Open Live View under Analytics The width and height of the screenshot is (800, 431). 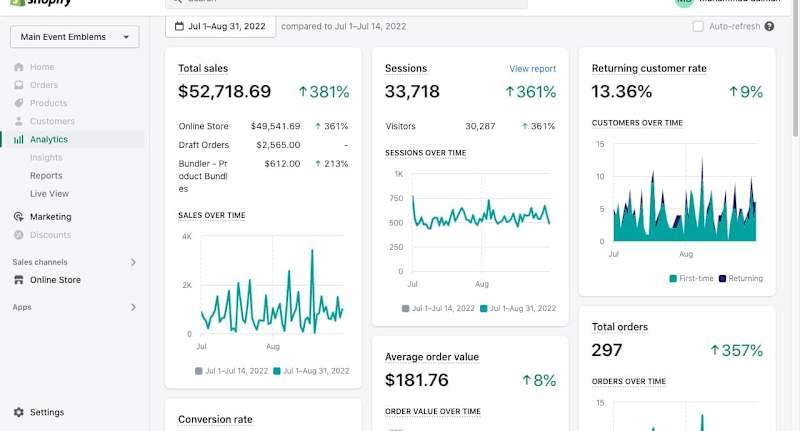49,194
